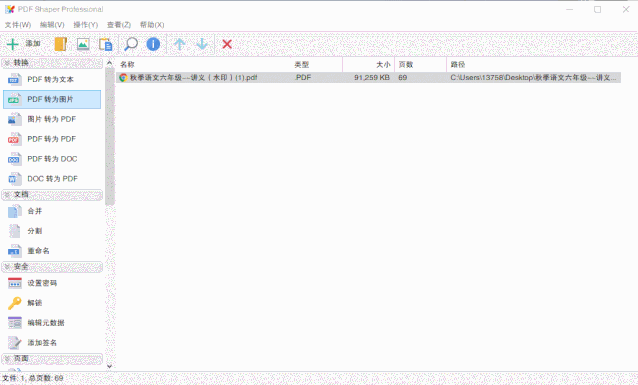The image size is (638, 385).
Task: Click the PDF 转为文本 icon
Action: (x=14, y=79)
